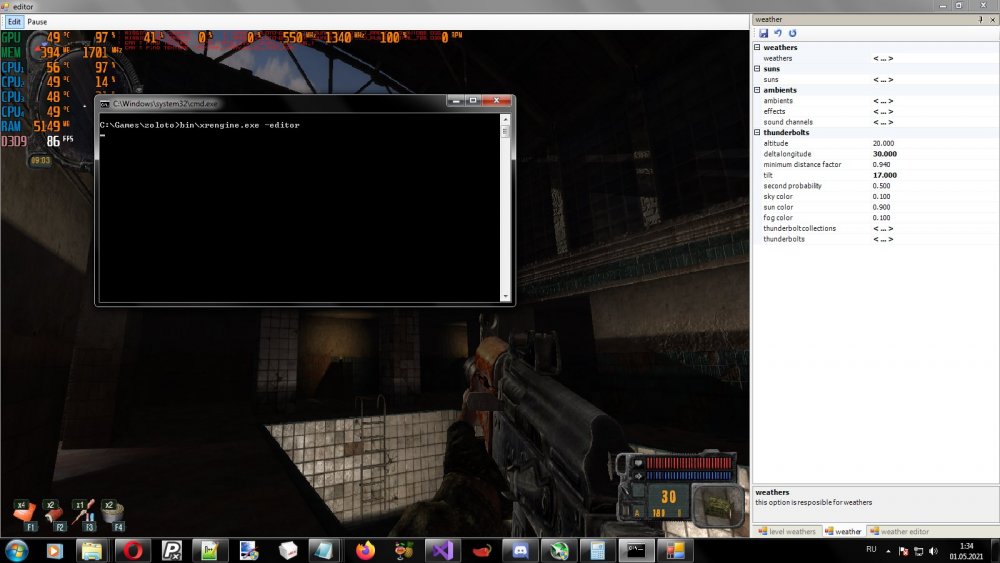Switch to the cmd taskbar button

point(636,550)
